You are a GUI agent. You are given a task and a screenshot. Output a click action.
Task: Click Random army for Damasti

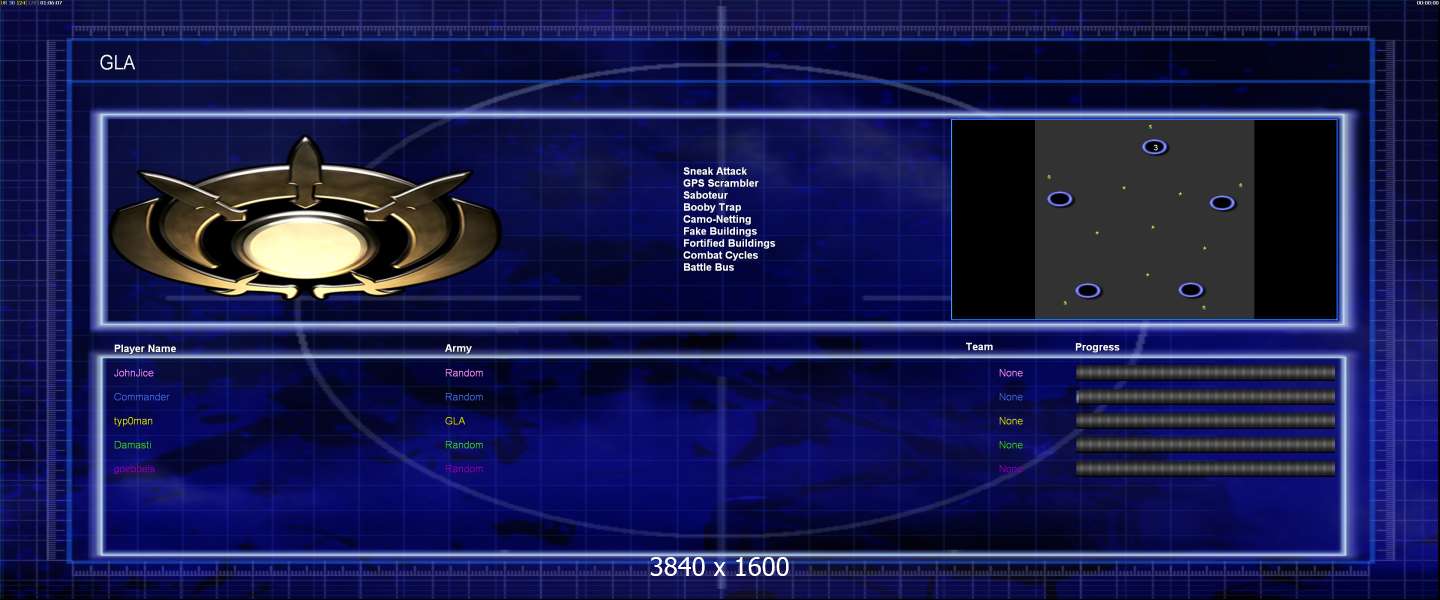pyautogui.click(x=464, y=445)
